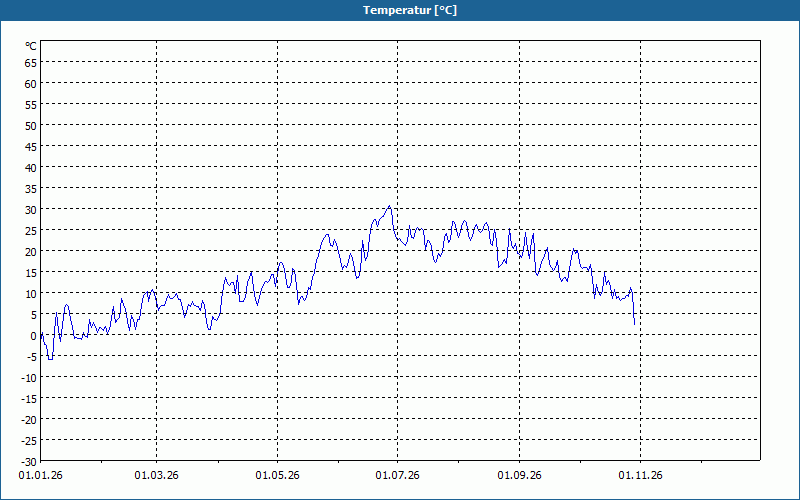
Task: Select the 25 value on temperature axis
Action: tap(31, 231)
